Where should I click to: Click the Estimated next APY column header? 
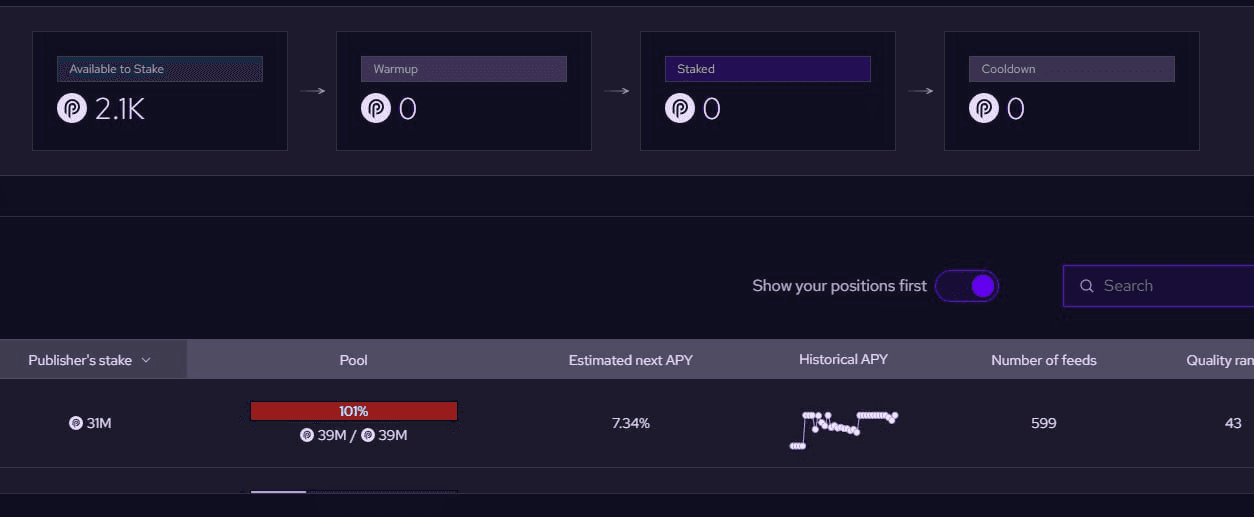tap(630, 360)
